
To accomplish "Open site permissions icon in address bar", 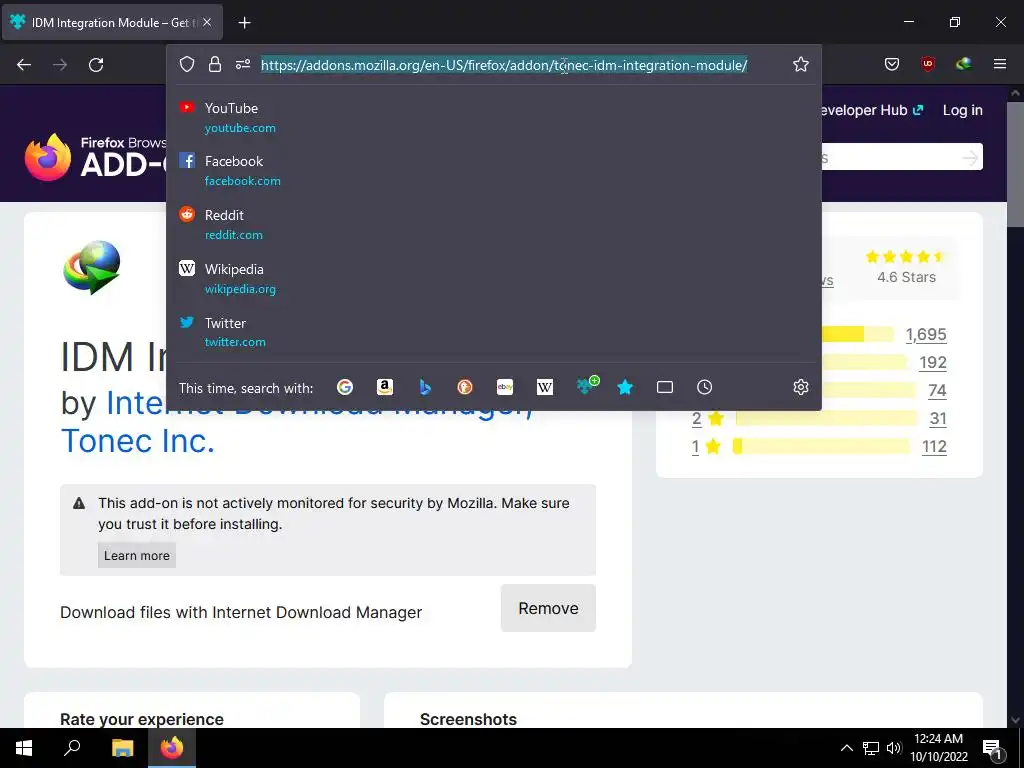I will 243,64.
